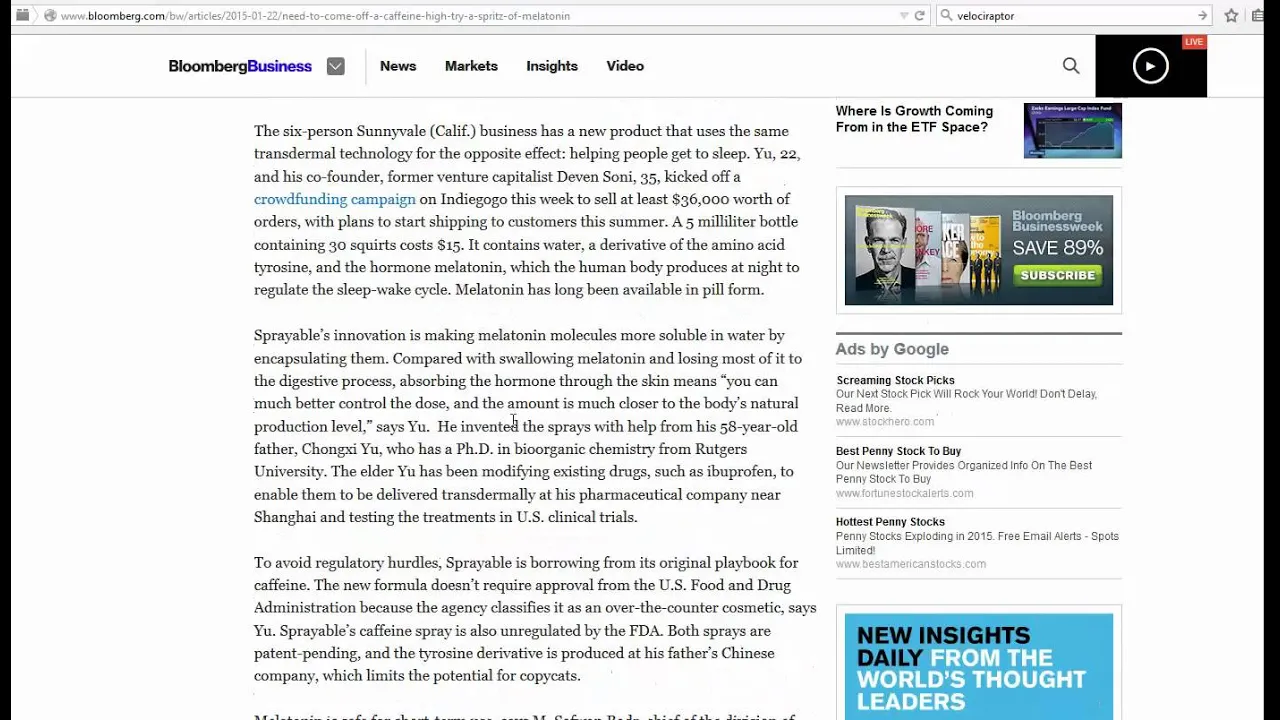Click the text "The six-person Sunnyvale"
The image size is (1280, 720).
click(x=340, y=131)
